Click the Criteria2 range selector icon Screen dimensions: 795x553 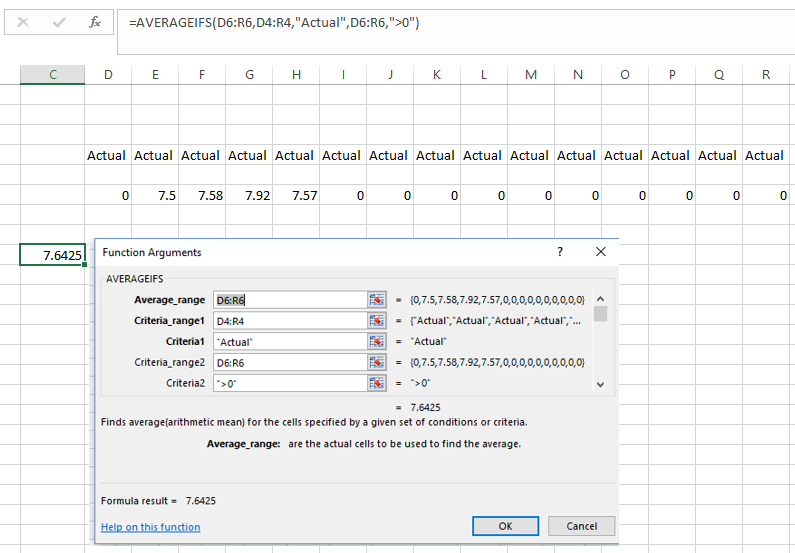(377, 383)
